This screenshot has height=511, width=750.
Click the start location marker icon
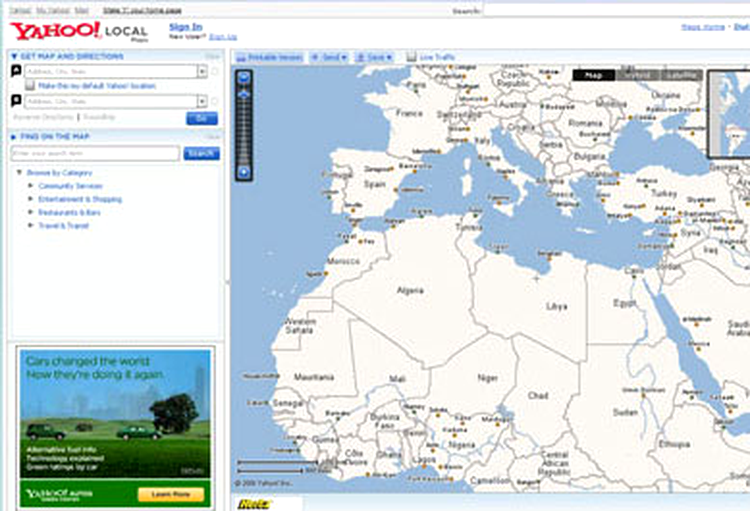(x=16, y=71)
